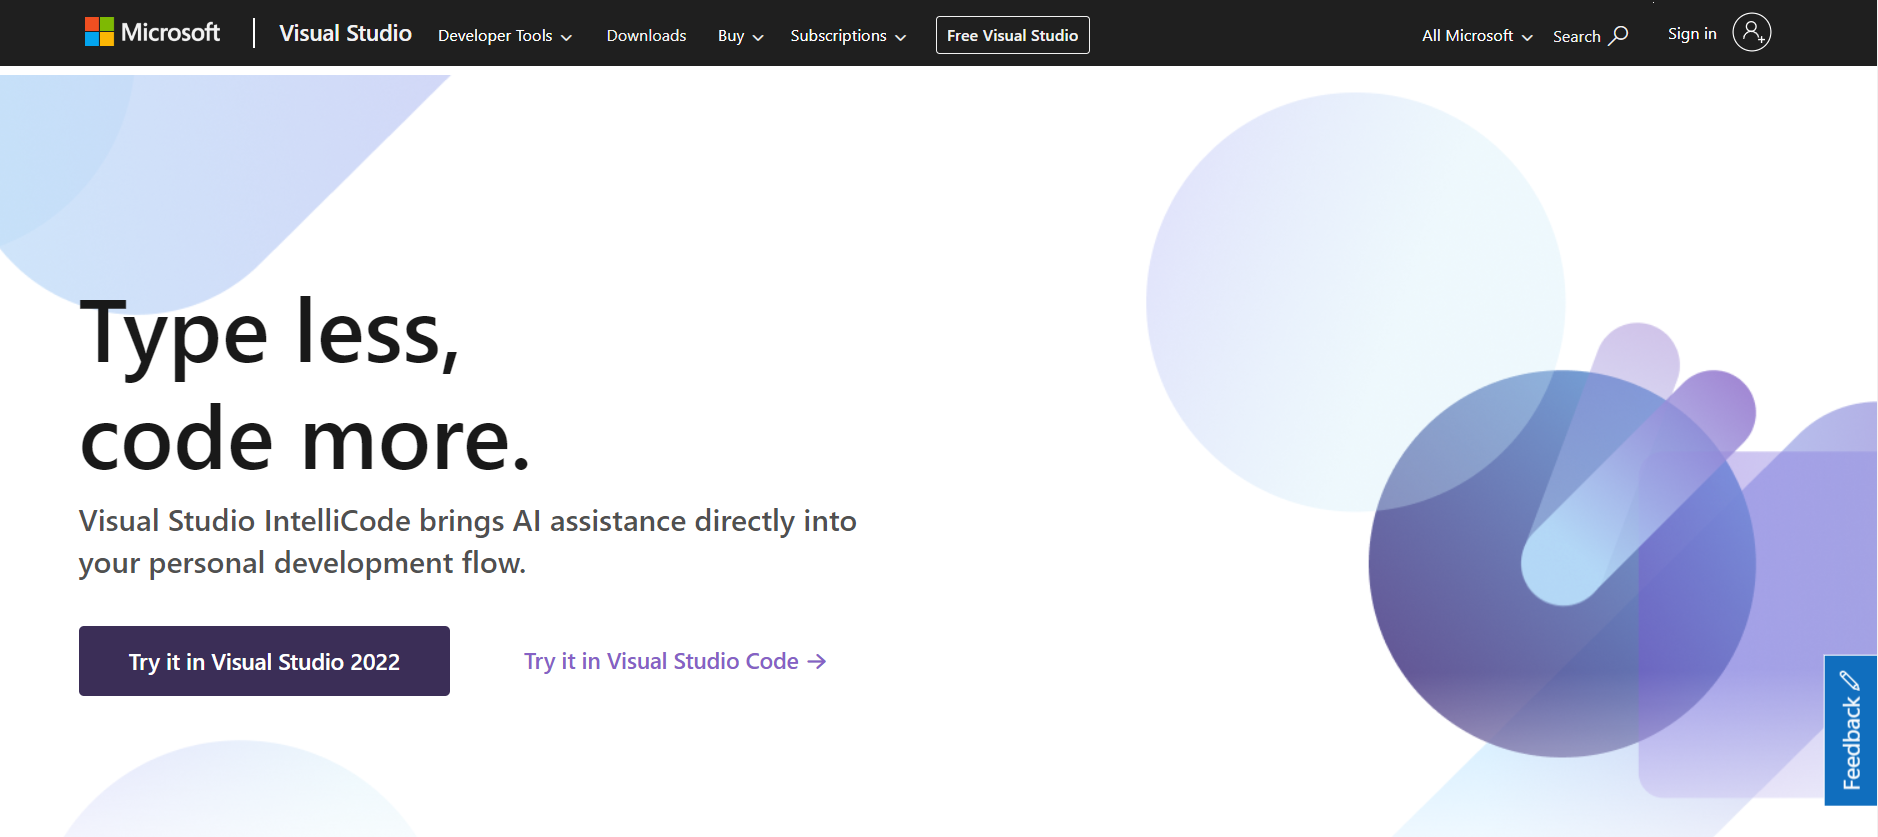This screenshot has width=1878, height=837.
Task: Go to the Downloads page
Action: pos(646,36)
